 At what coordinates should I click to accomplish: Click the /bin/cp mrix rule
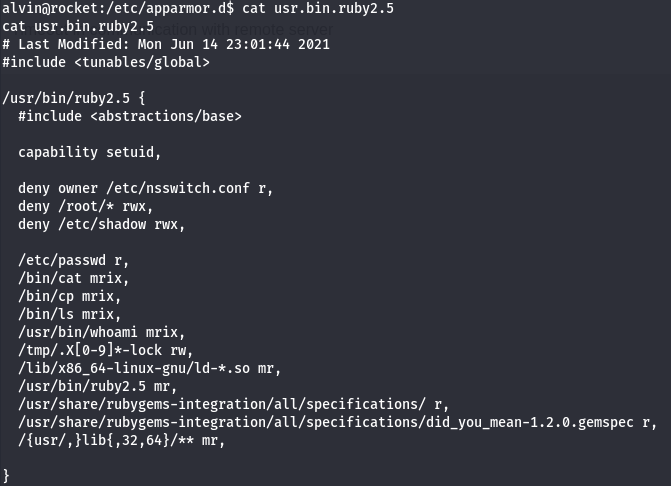[x=70, y=296]
